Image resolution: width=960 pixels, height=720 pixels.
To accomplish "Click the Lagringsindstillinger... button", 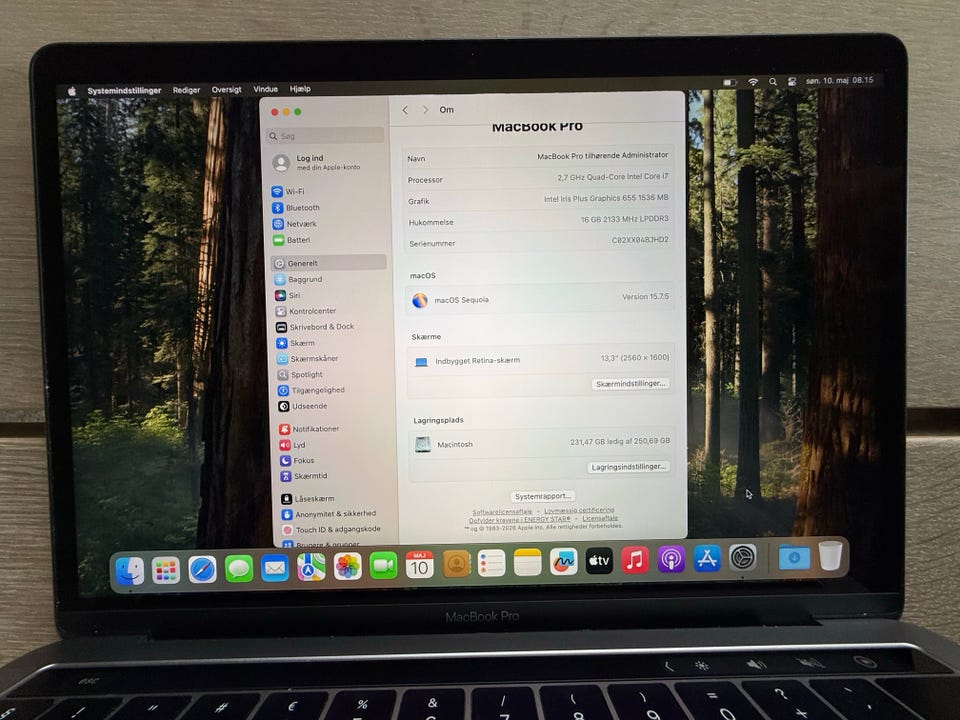I will pyautogui.click(x=628, y=467).
